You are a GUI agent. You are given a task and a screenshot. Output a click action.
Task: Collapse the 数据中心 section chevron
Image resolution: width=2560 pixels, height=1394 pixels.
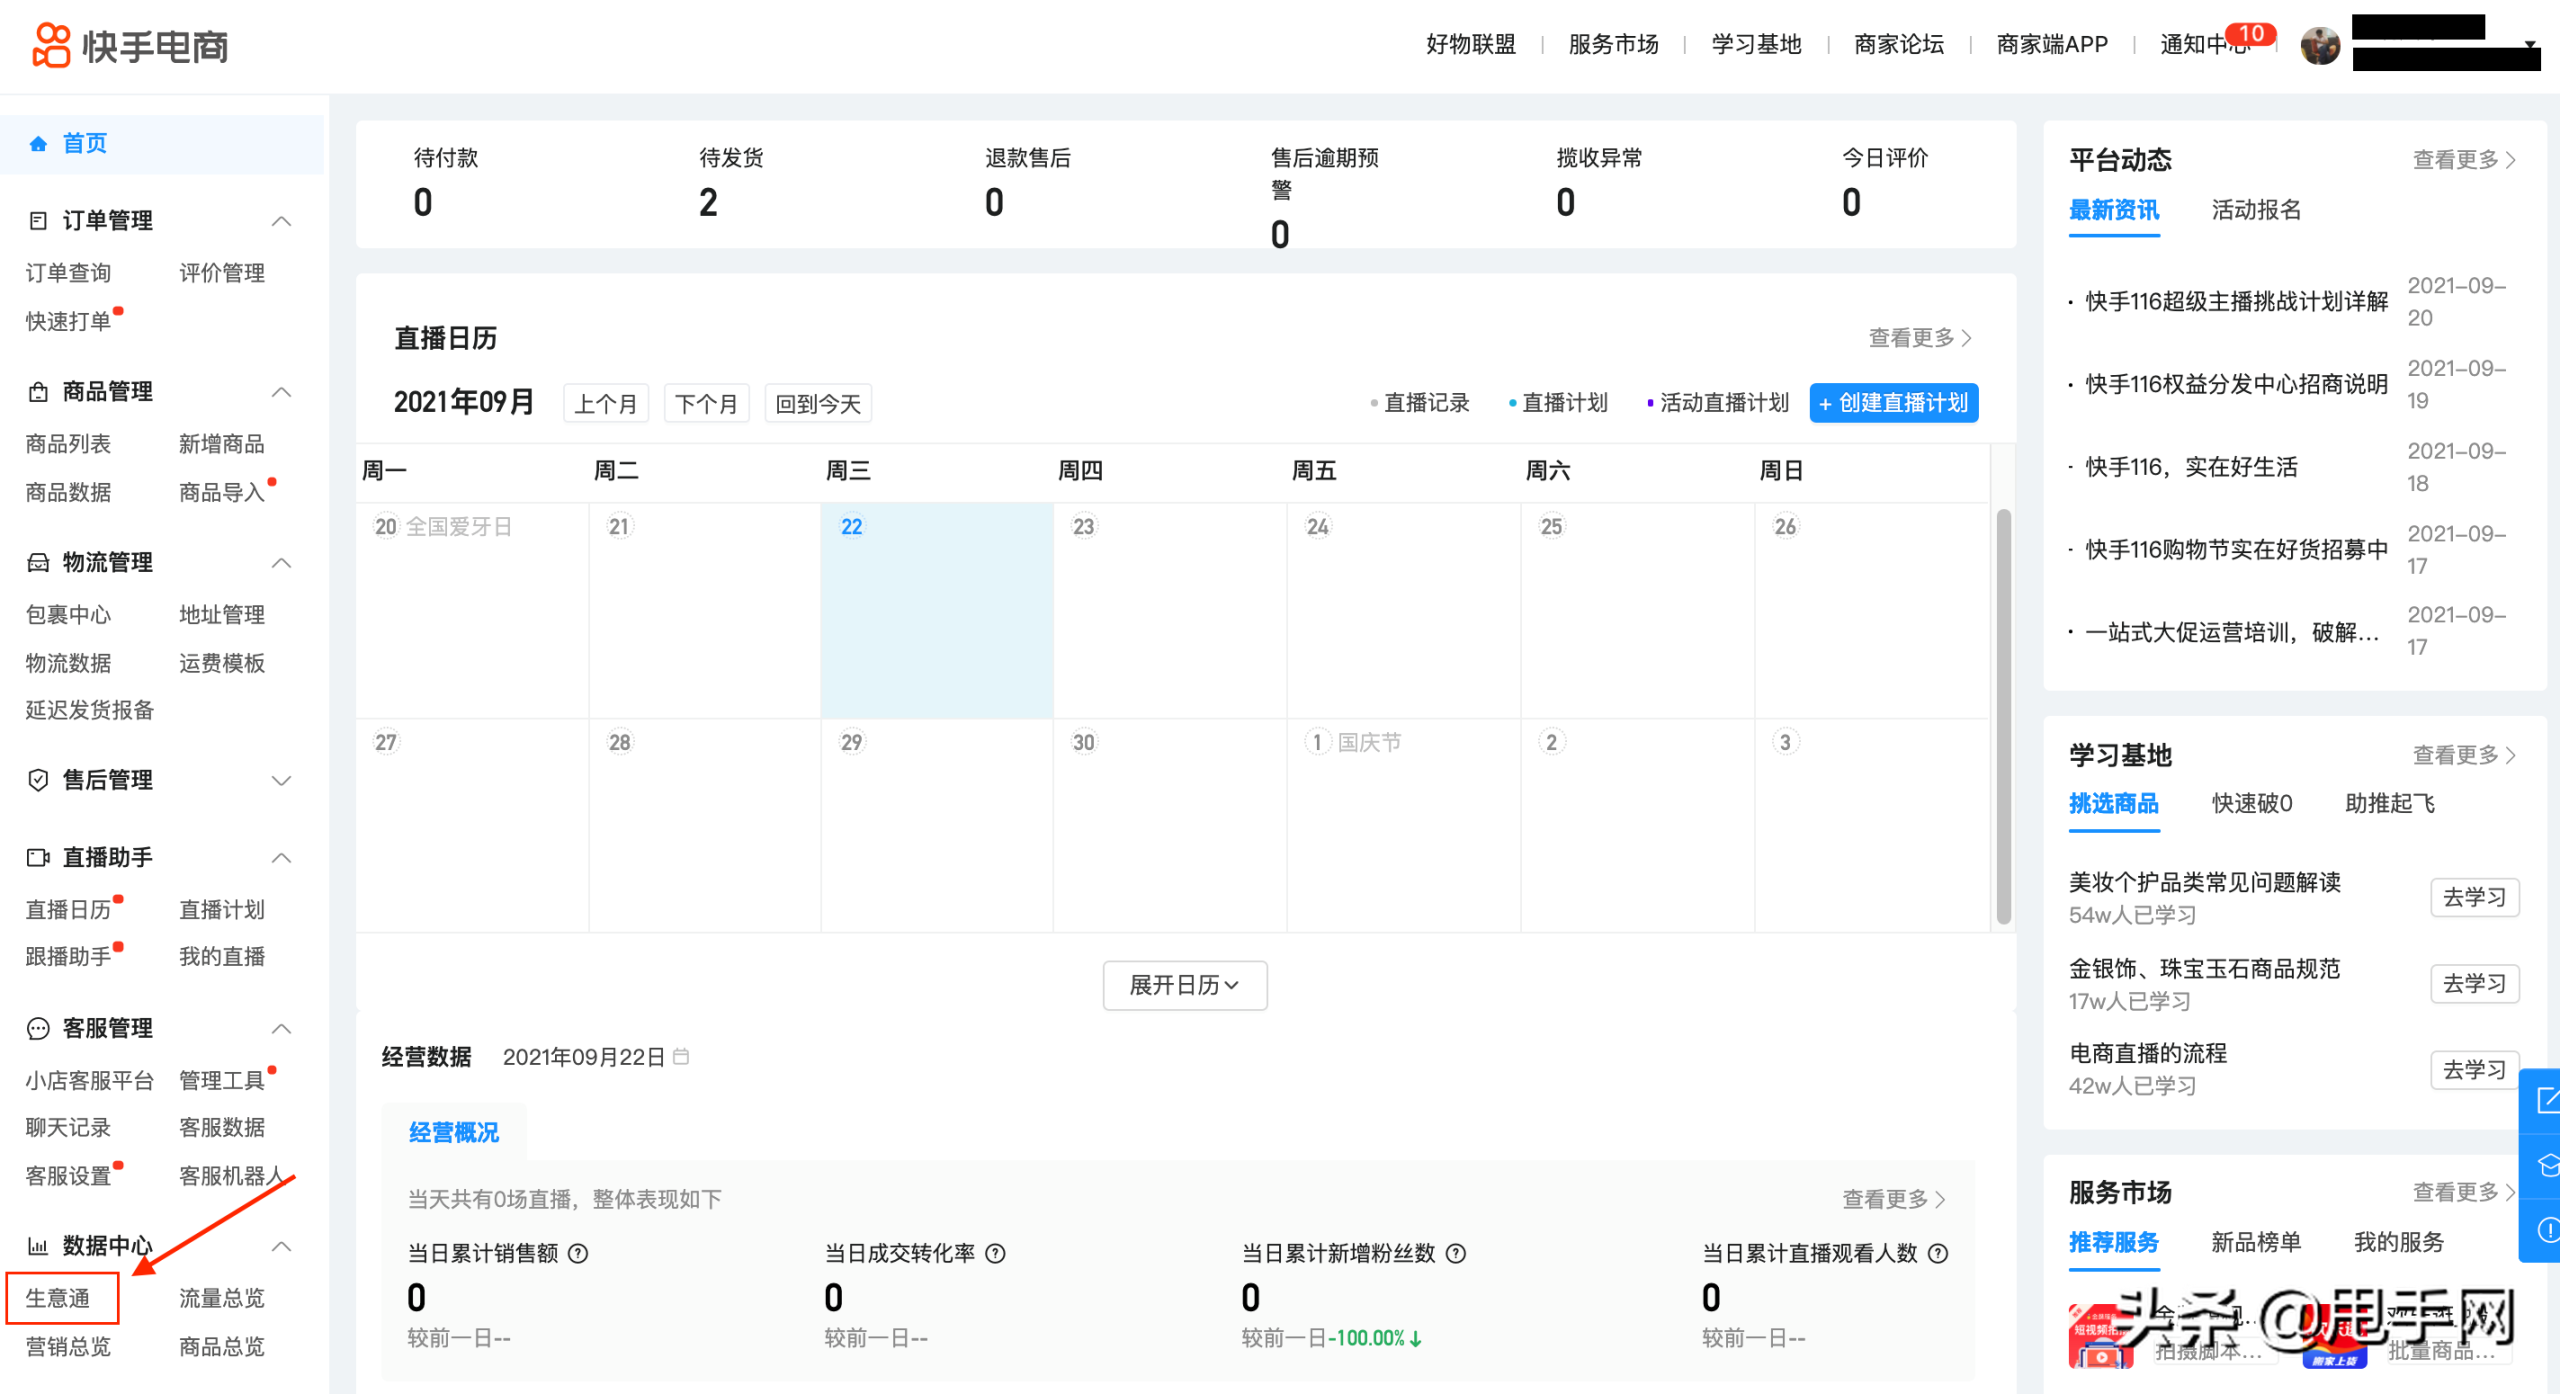(x=282, y=1246)
